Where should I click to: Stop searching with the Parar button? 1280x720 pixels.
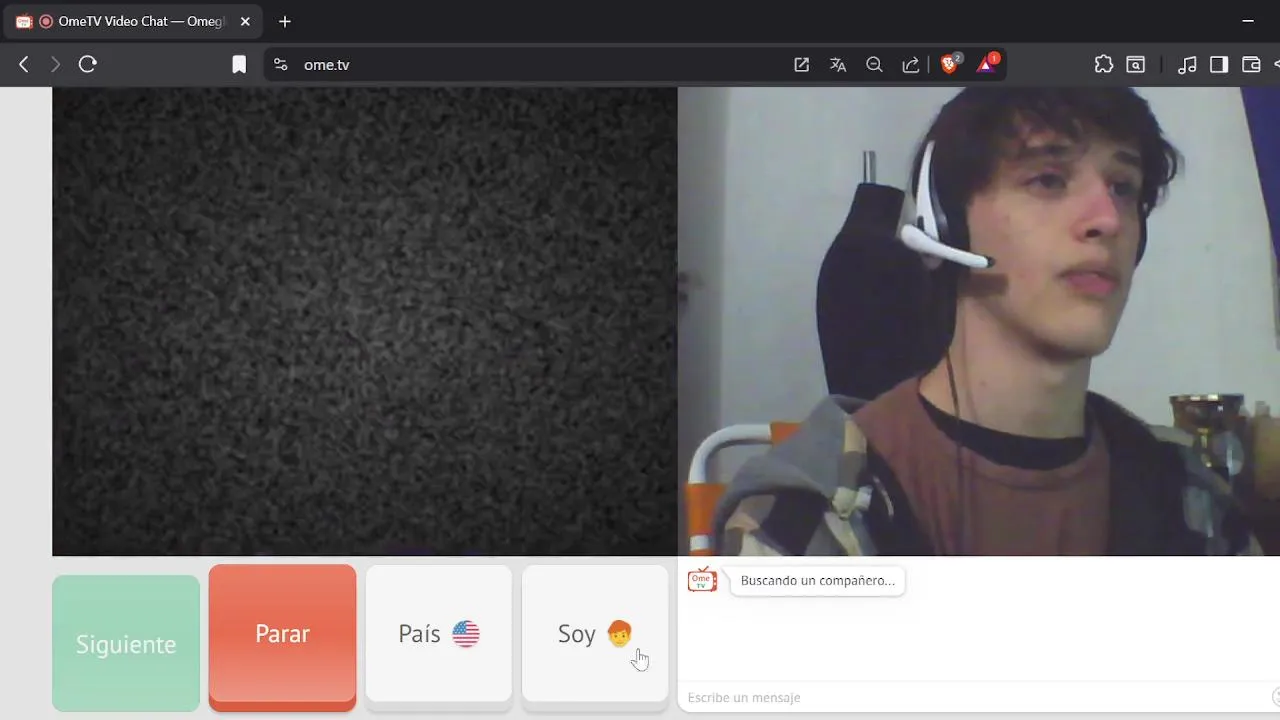click(282, 637)
